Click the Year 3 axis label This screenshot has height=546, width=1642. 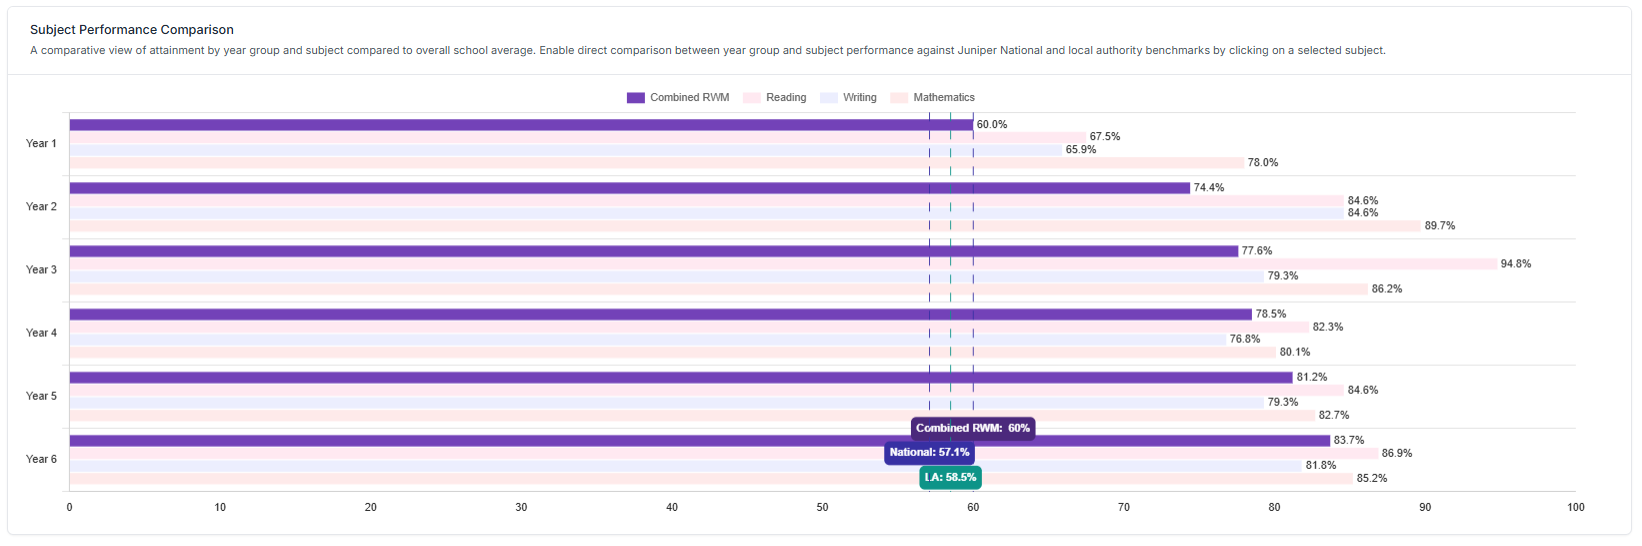tap(41, 270)
